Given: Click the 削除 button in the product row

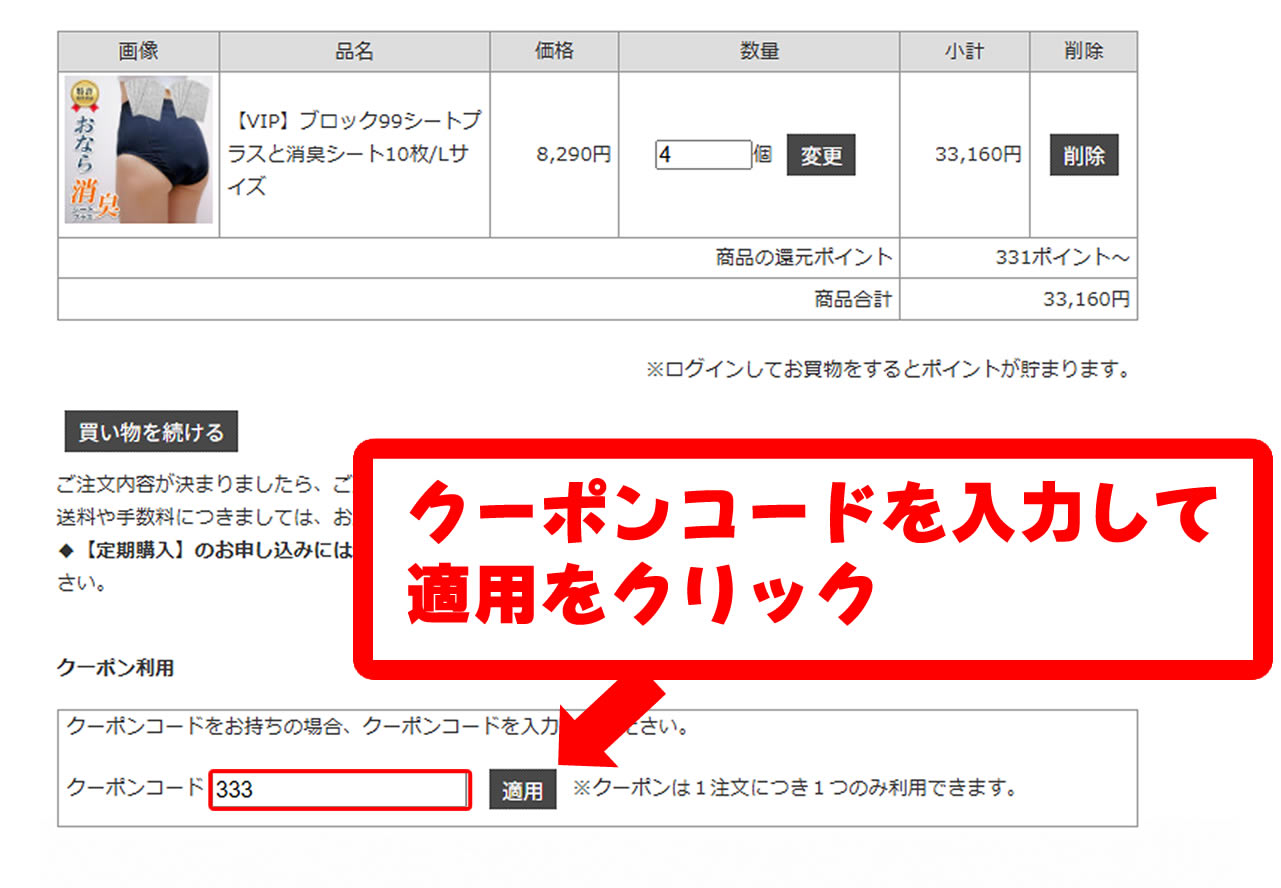Looking at the screenshot, I should [1084, 155].
